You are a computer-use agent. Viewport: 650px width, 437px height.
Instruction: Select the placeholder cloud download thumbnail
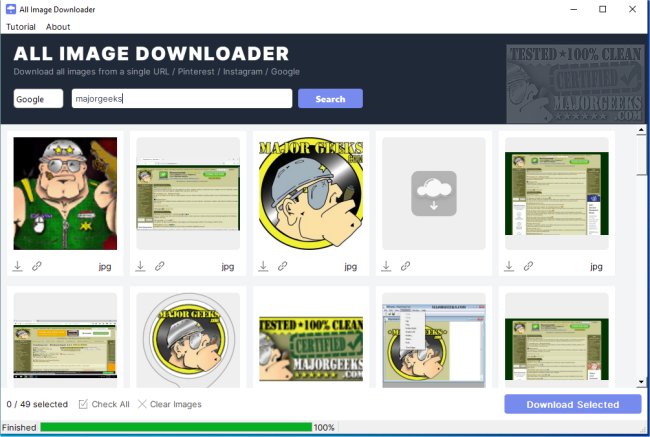[x=434, y=194]
